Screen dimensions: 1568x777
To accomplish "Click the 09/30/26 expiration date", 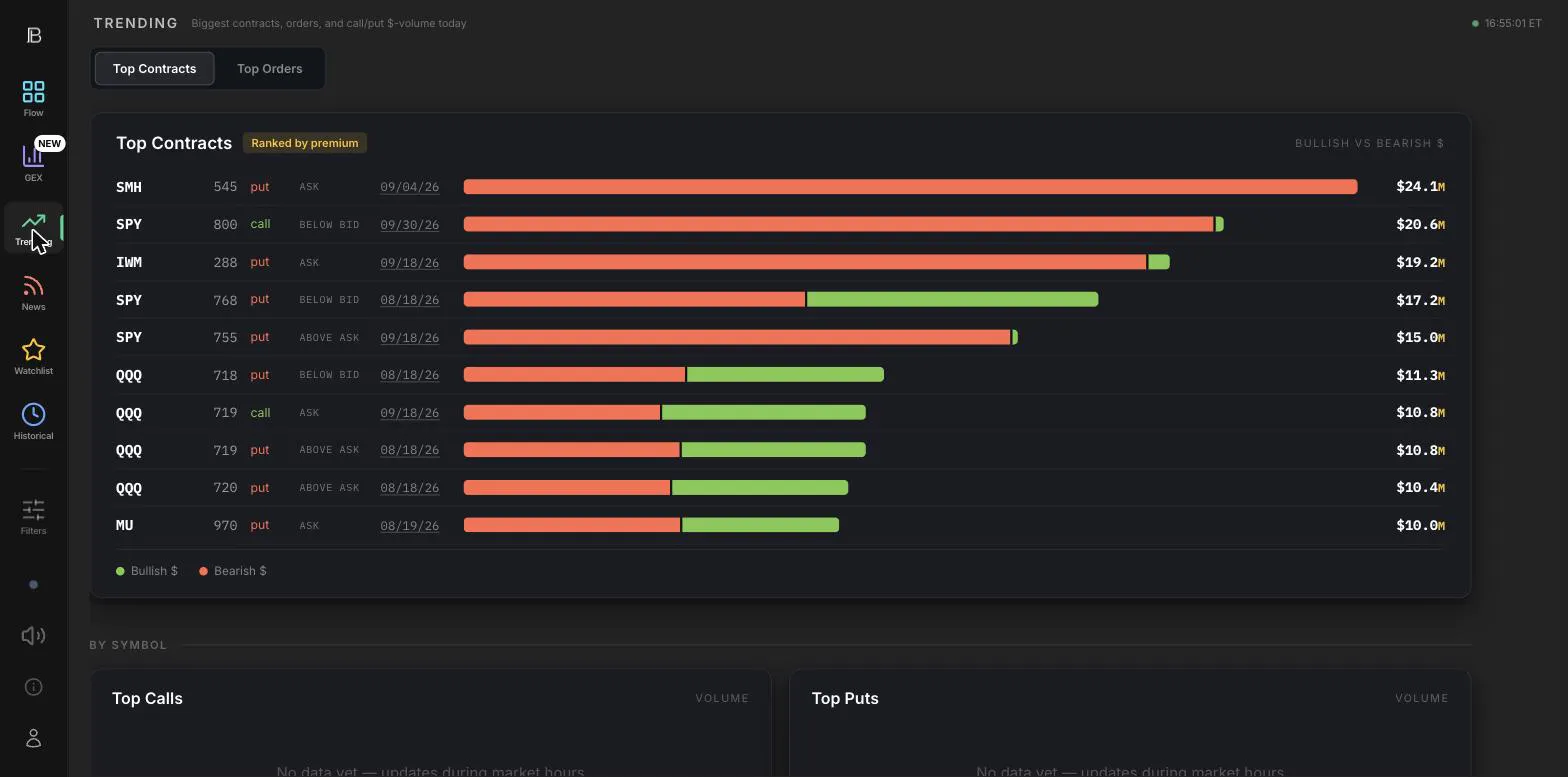I will 409,224.
